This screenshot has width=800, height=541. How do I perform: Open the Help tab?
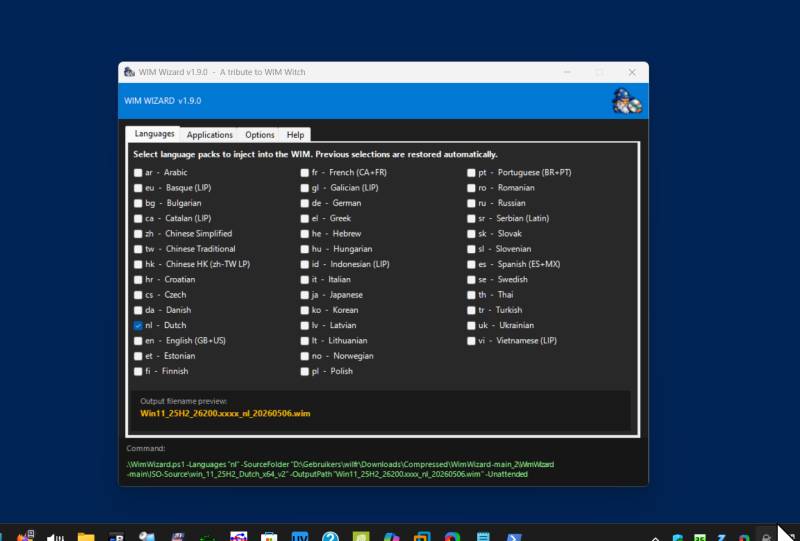(x=295, y=135)
